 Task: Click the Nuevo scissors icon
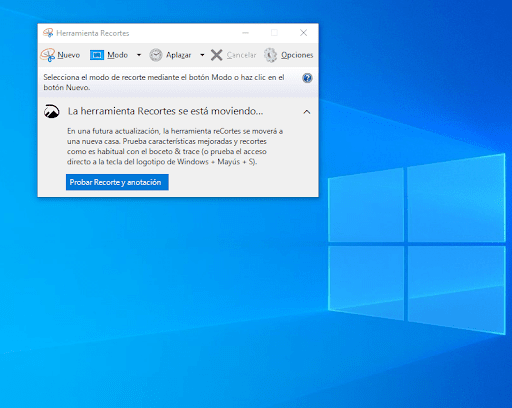tap(48, 55)
